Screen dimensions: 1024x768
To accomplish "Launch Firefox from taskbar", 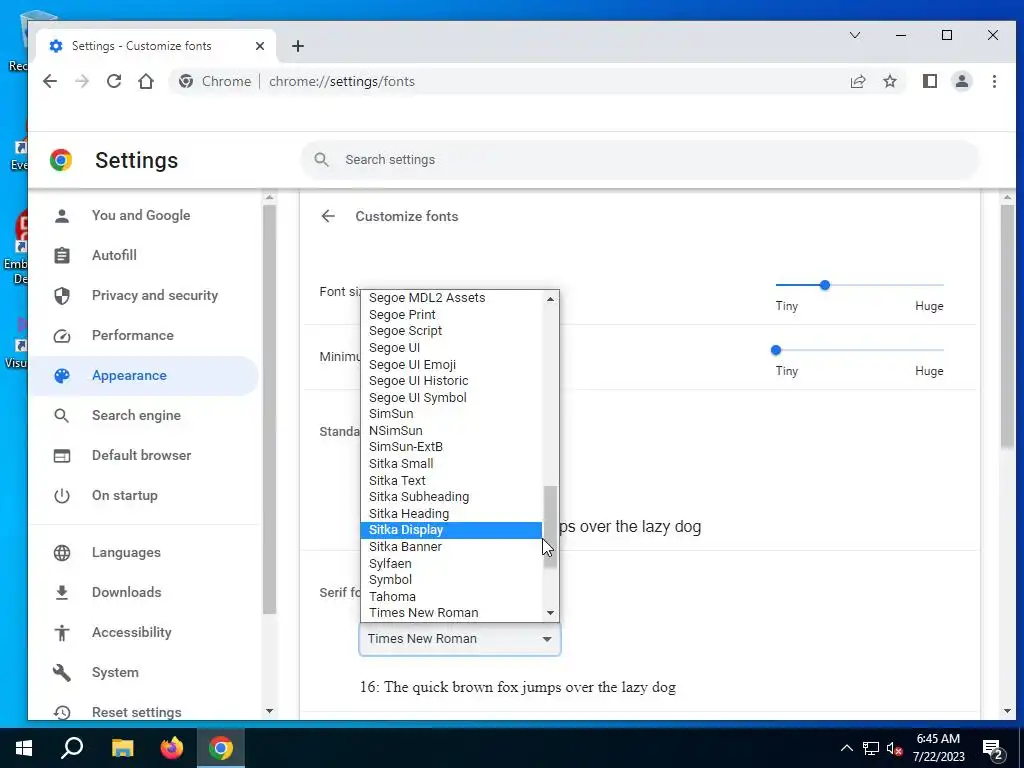I will click(x=172, y=748).
